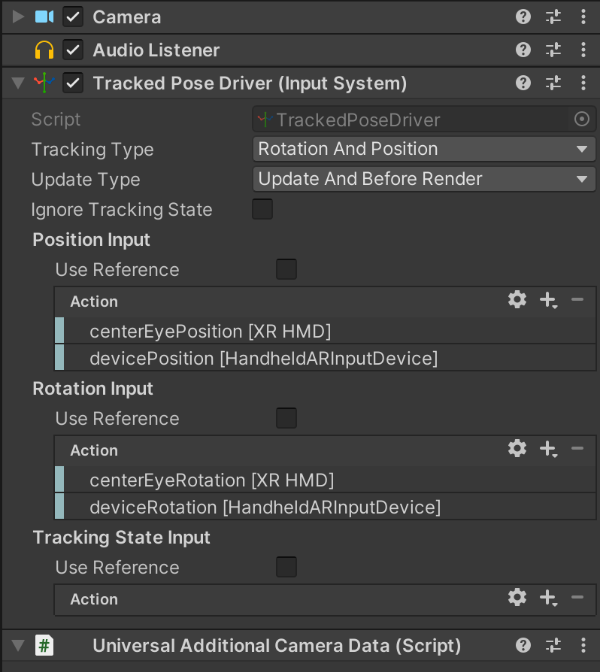Click the Update Type label
Viewport: 600px width, 672px height.
point(86,180)
